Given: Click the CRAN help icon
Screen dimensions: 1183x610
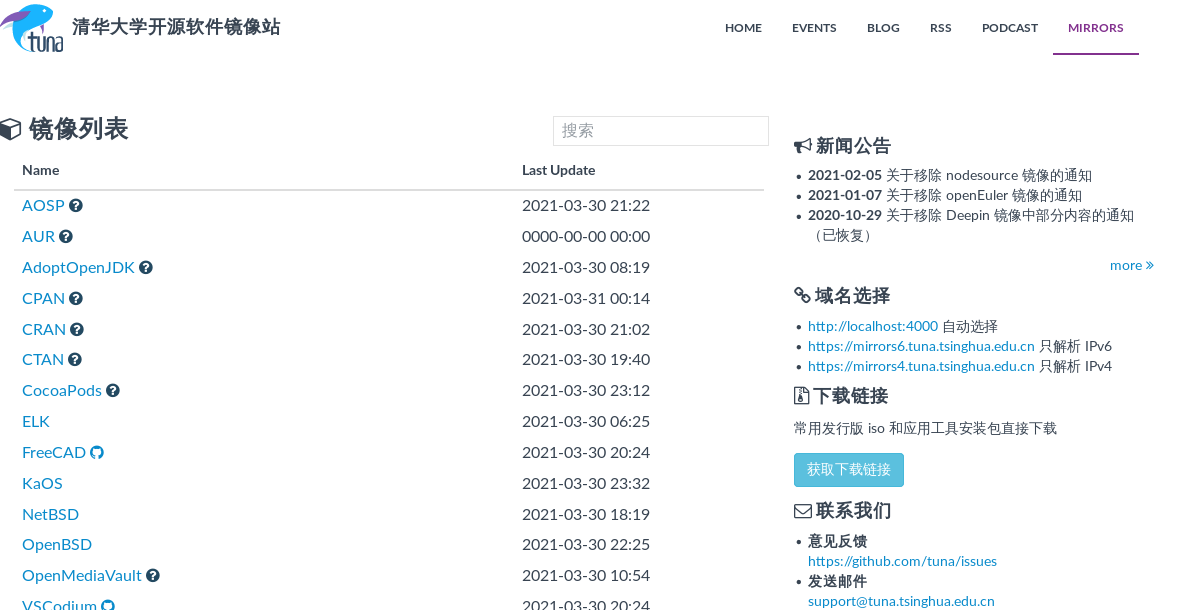Looking at the screenshot, I should [x=76, y=329].
